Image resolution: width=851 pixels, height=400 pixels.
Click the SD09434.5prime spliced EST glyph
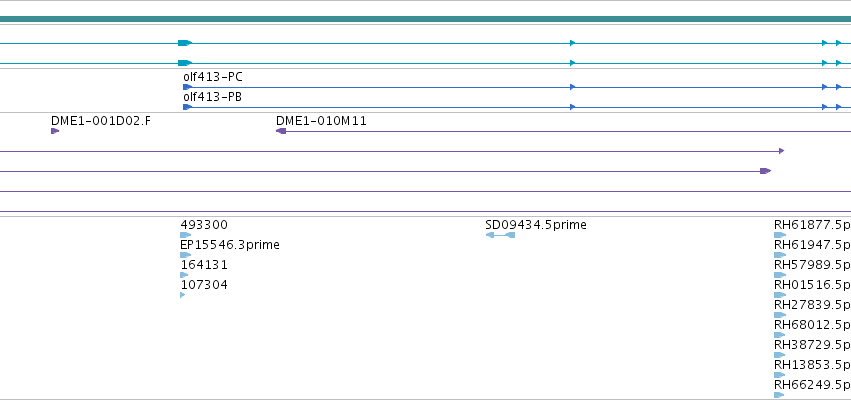tap(500, 235)
